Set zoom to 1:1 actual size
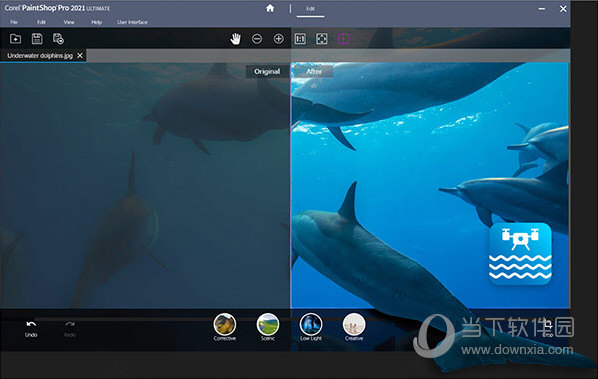Screen dimensions: 598x379 300,39
